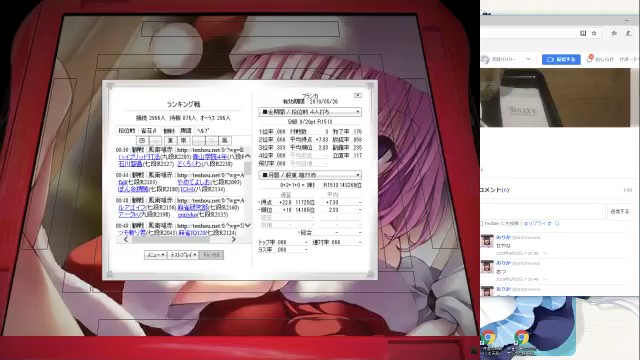Click the コメント section heading
The image size is (640, 360).
tap(495, 190)
